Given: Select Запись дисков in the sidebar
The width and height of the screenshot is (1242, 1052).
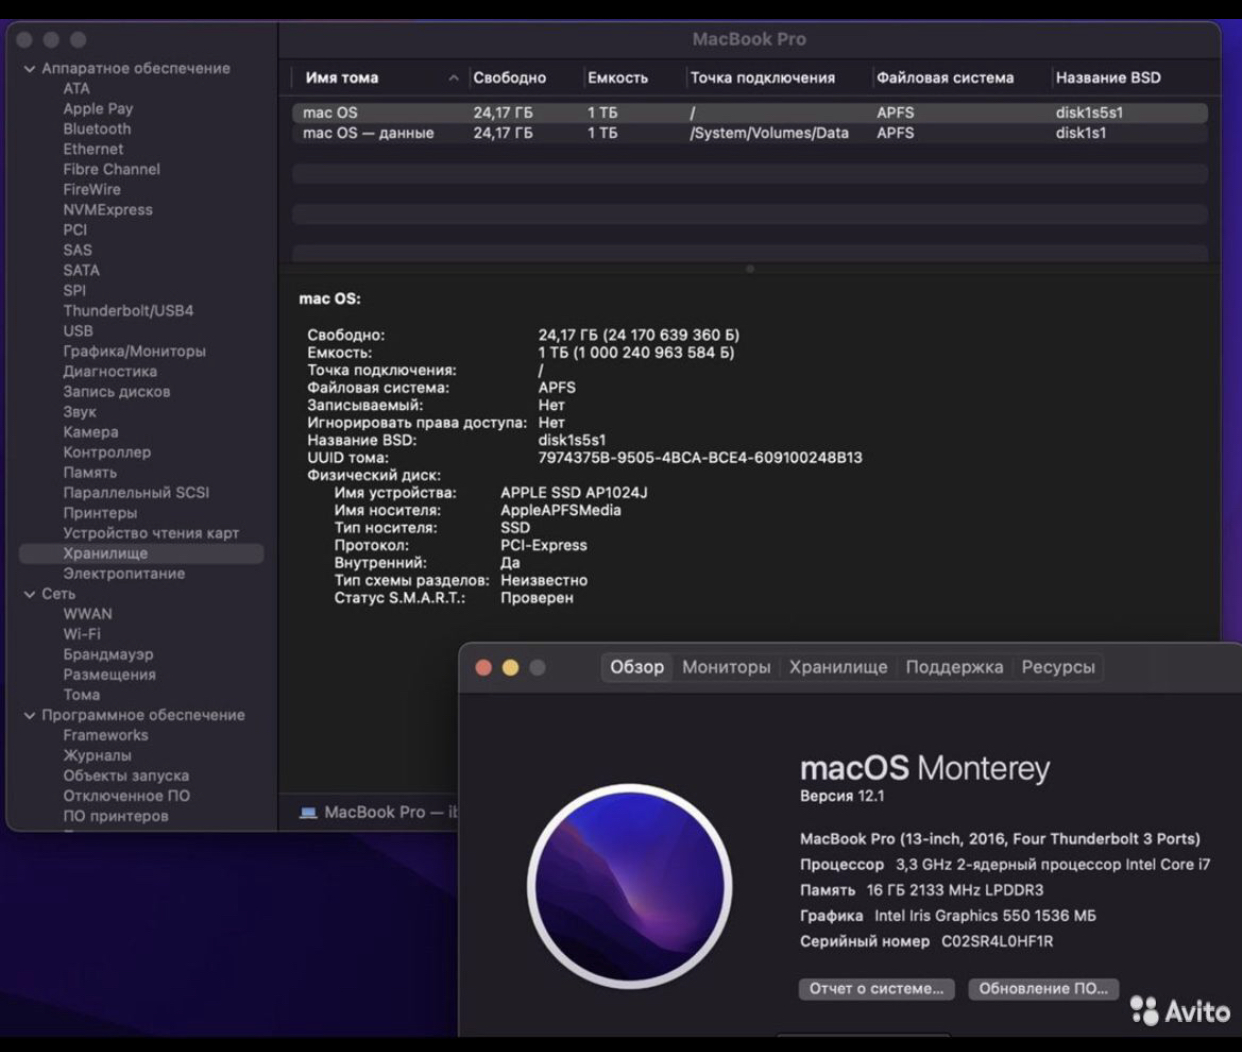Looking at the screenshot, I should click(x=116, y=392).
